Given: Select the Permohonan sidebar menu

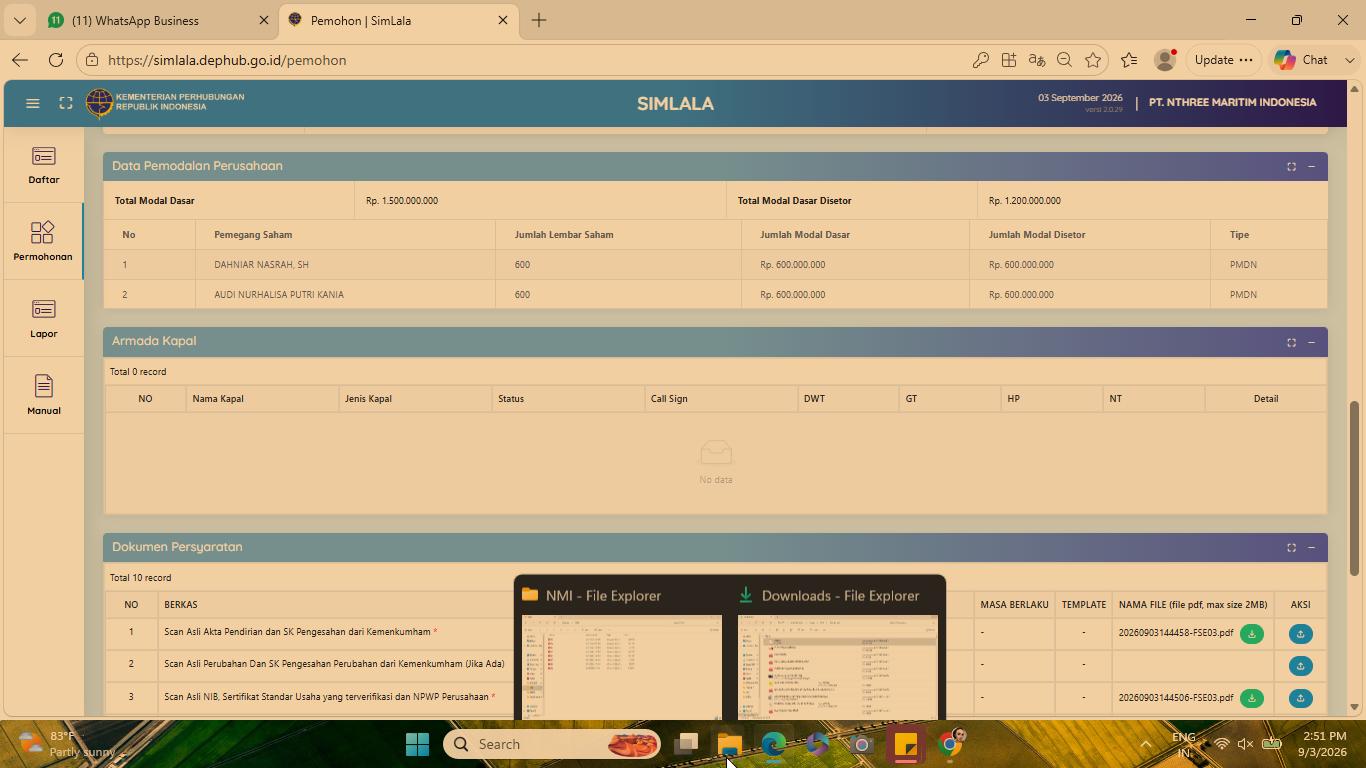Looking at the screenshot, I should click(x=43, y=243).
